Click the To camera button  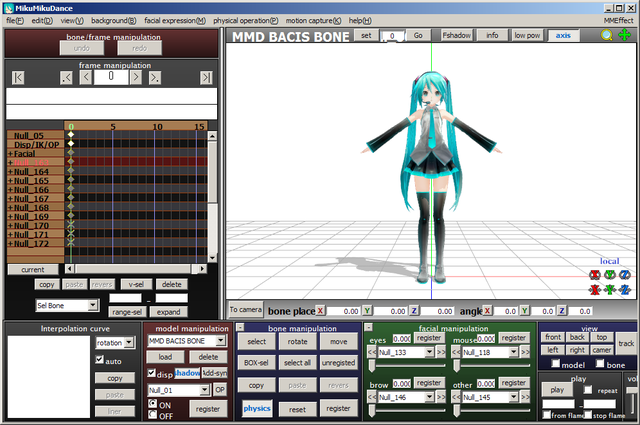[245, 310]
